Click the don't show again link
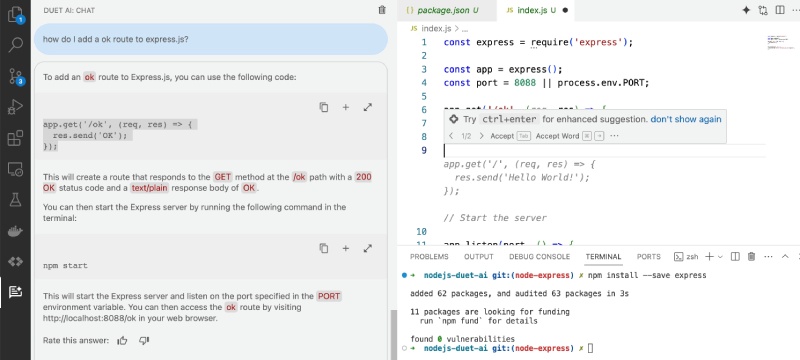Viewport: 800px width, 360px height. pos(686,119)
